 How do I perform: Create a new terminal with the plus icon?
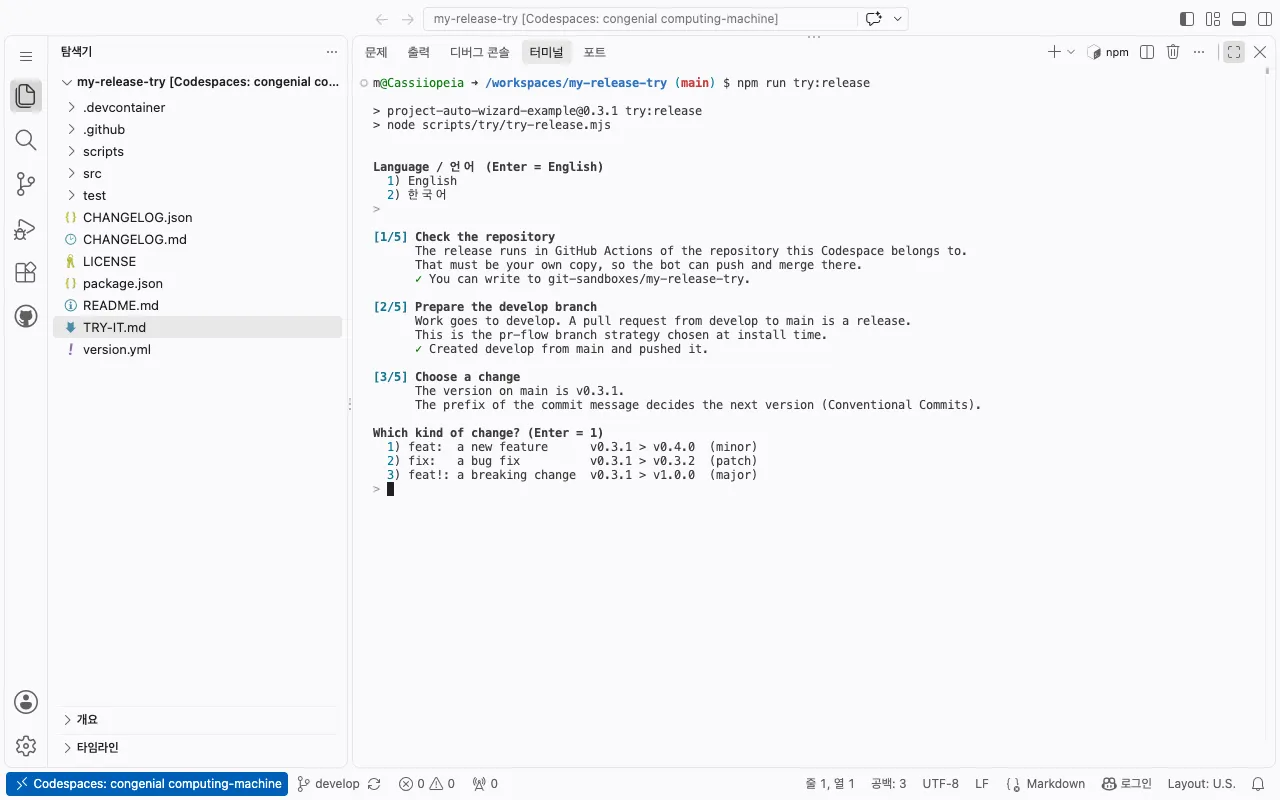pos(1054,52)
